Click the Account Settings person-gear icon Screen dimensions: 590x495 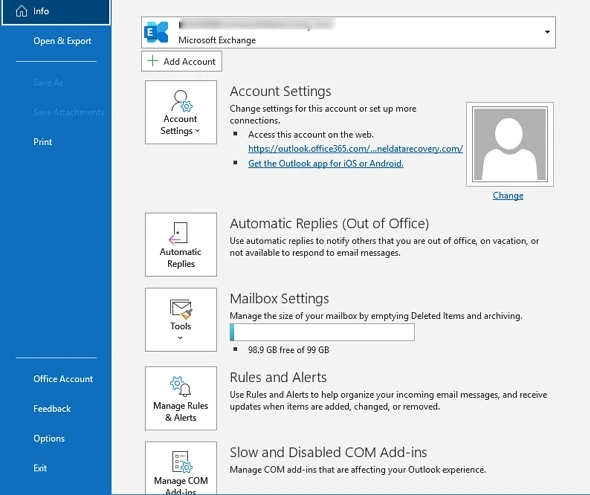182,101
